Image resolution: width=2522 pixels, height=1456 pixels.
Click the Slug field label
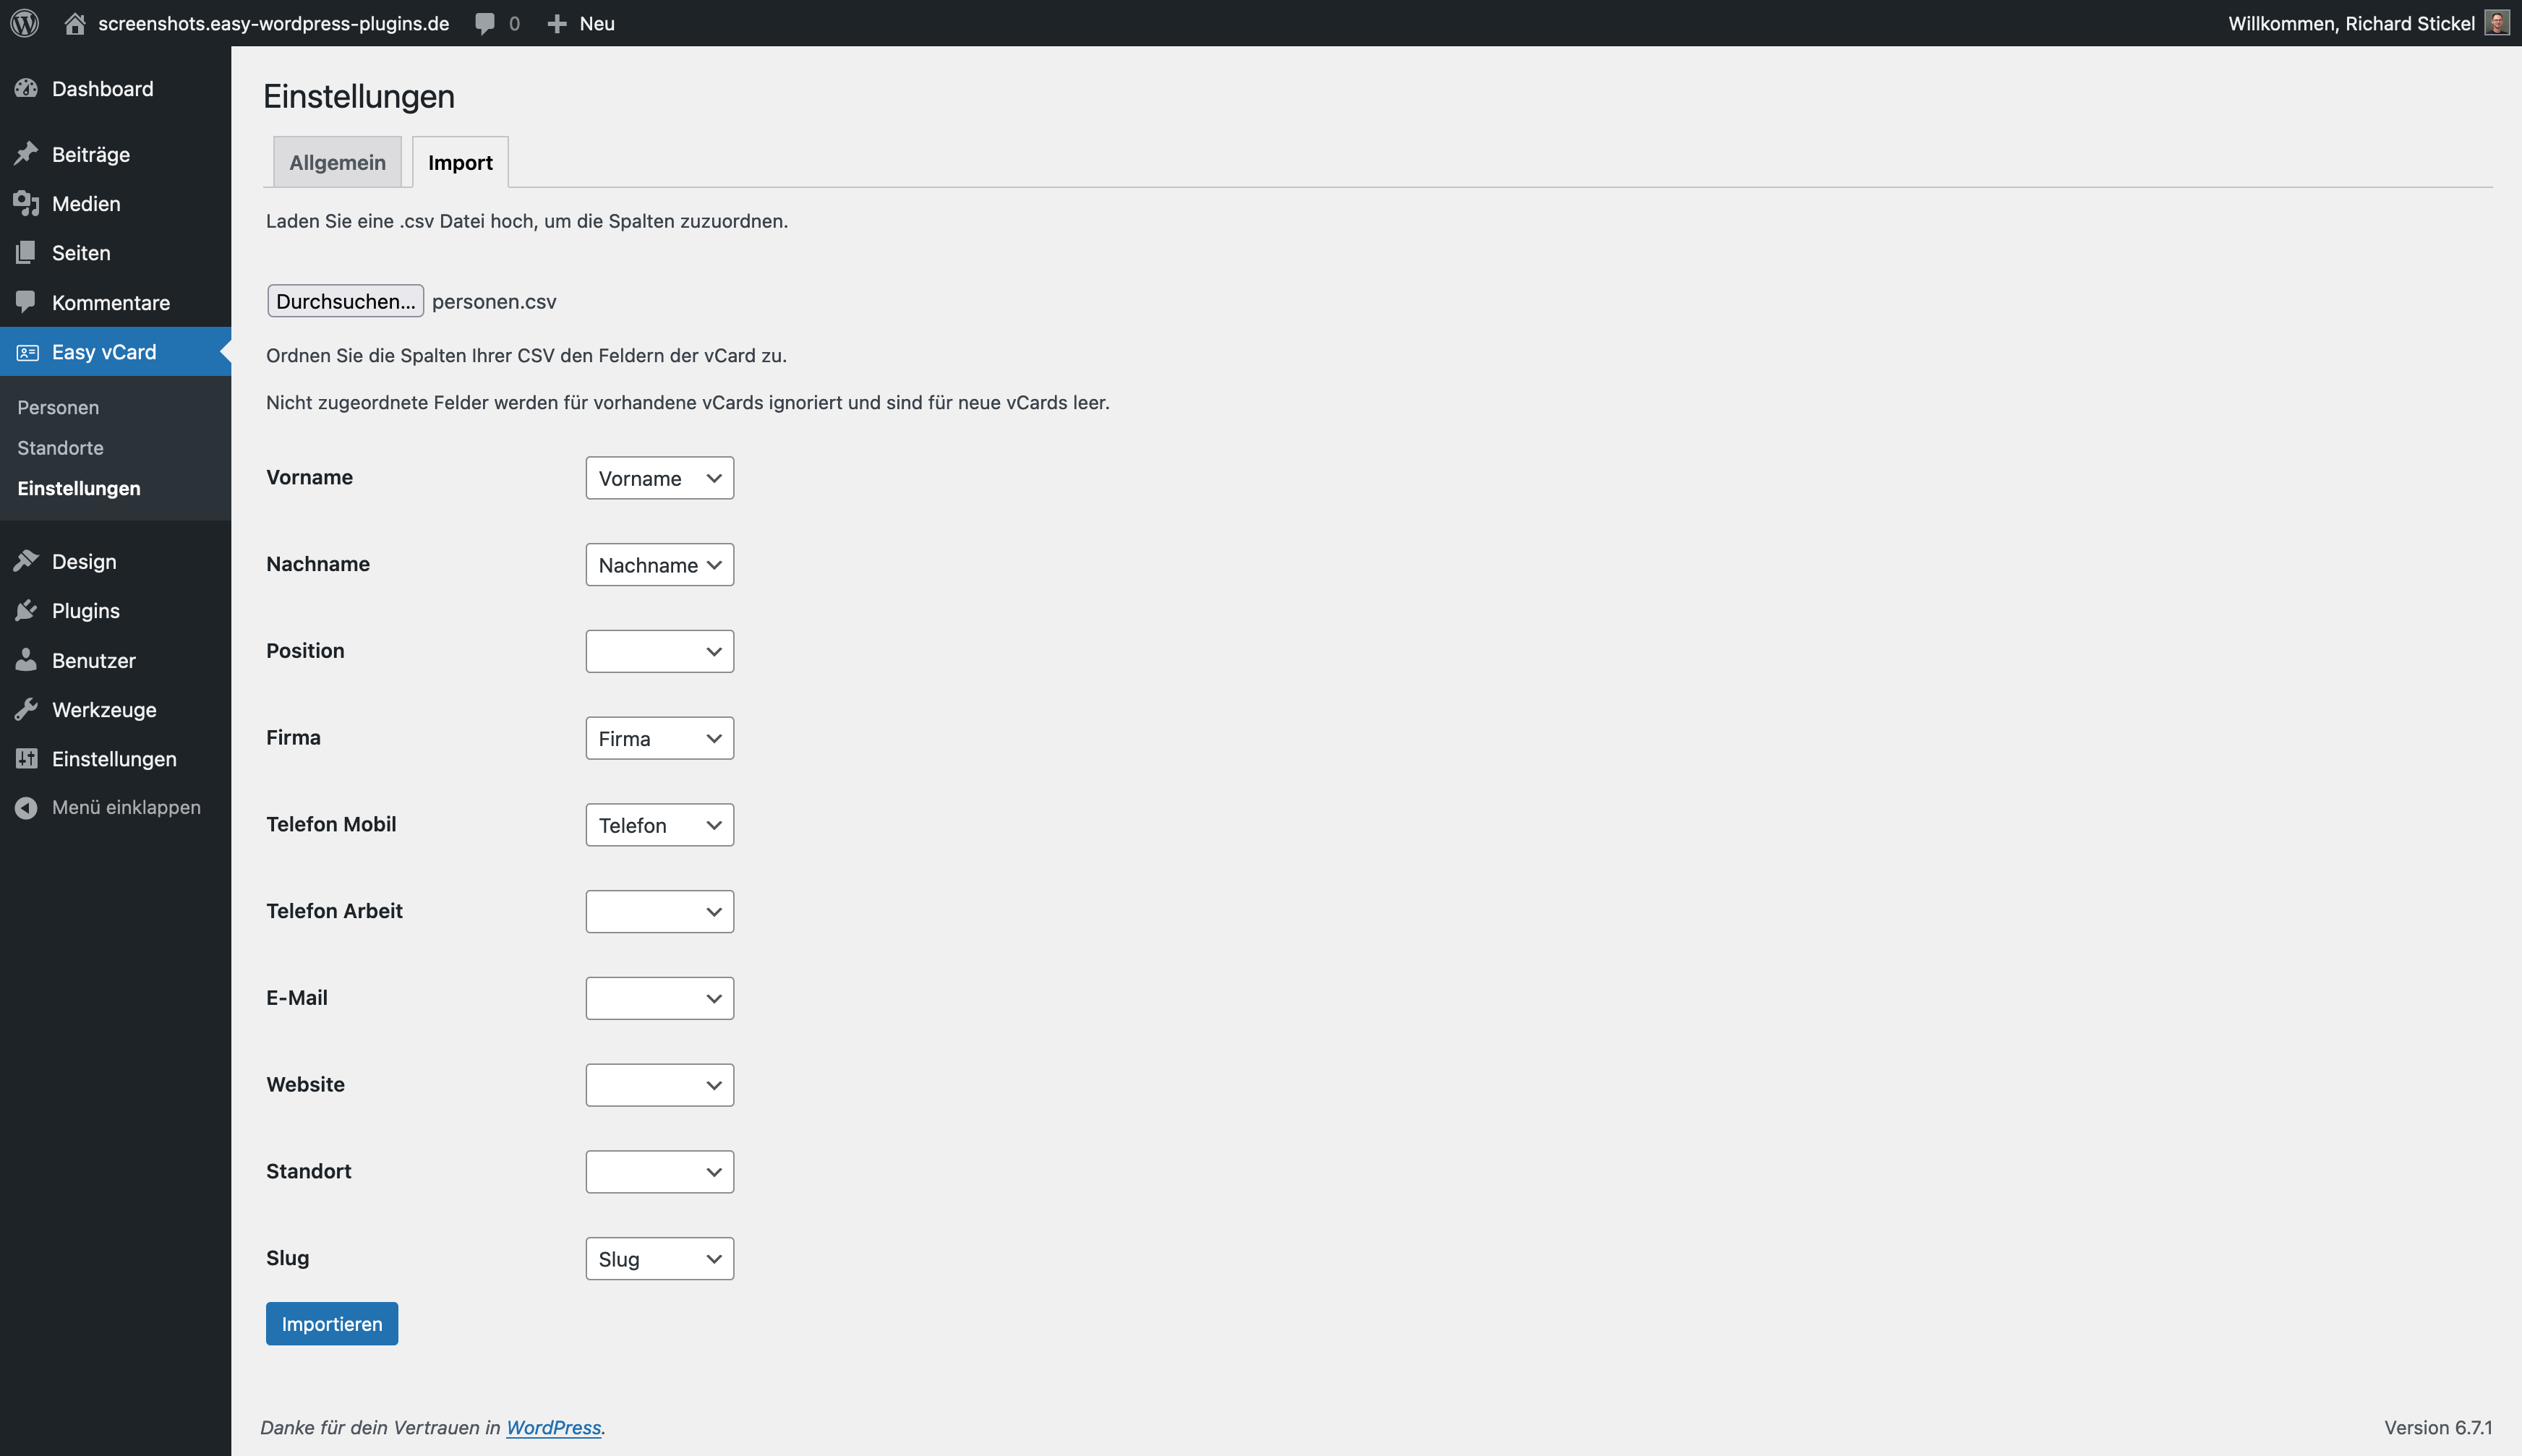coord(288,1258)
